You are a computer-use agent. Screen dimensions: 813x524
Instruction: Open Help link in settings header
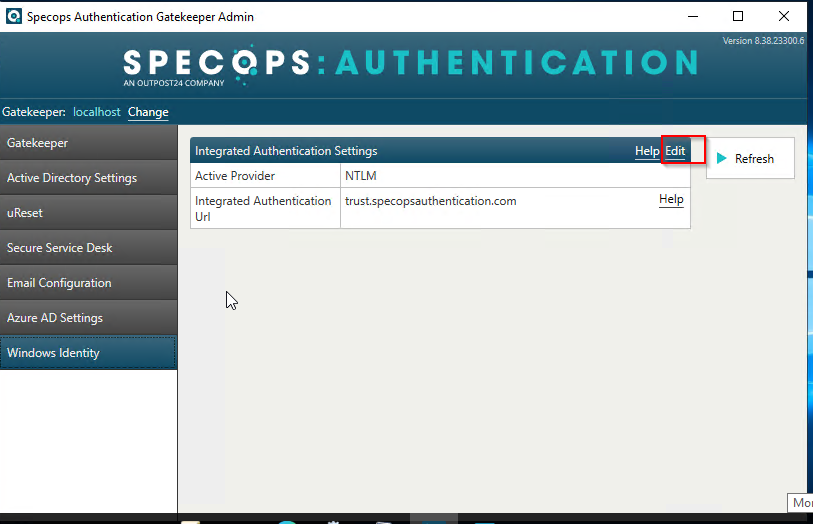[647, 151]
